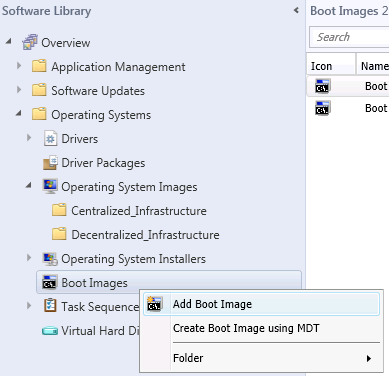Expand the Application Management folder arrow

click(19, 66)
